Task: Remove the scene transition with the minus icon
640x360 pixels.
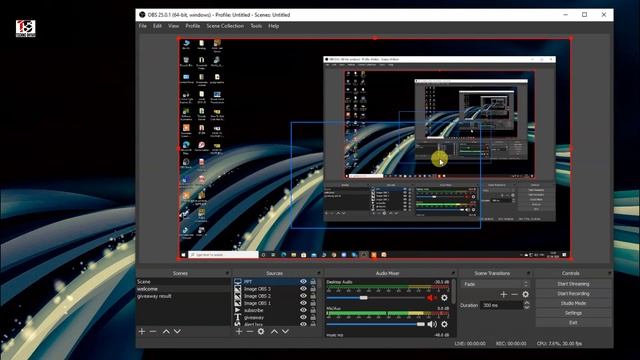Action: pos(514,294)
